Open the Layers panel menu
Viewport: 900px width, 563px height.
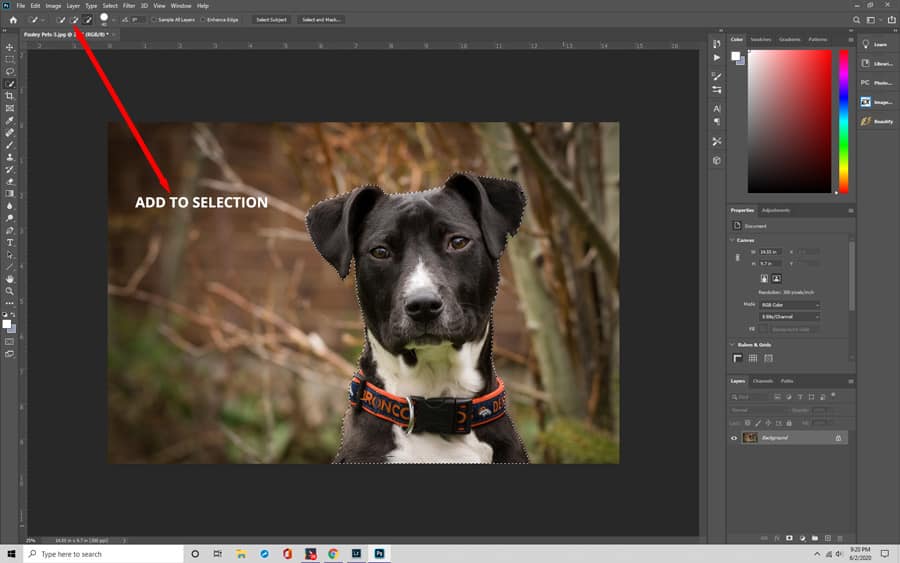tap(851, 381)
